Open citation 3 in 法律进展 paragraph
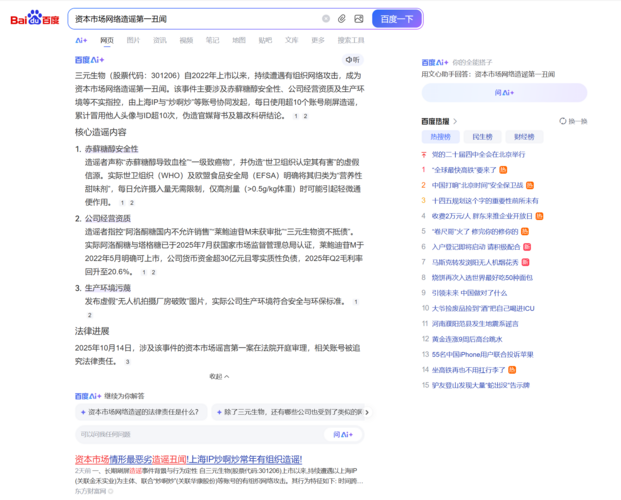 click(x=127, y=362)
